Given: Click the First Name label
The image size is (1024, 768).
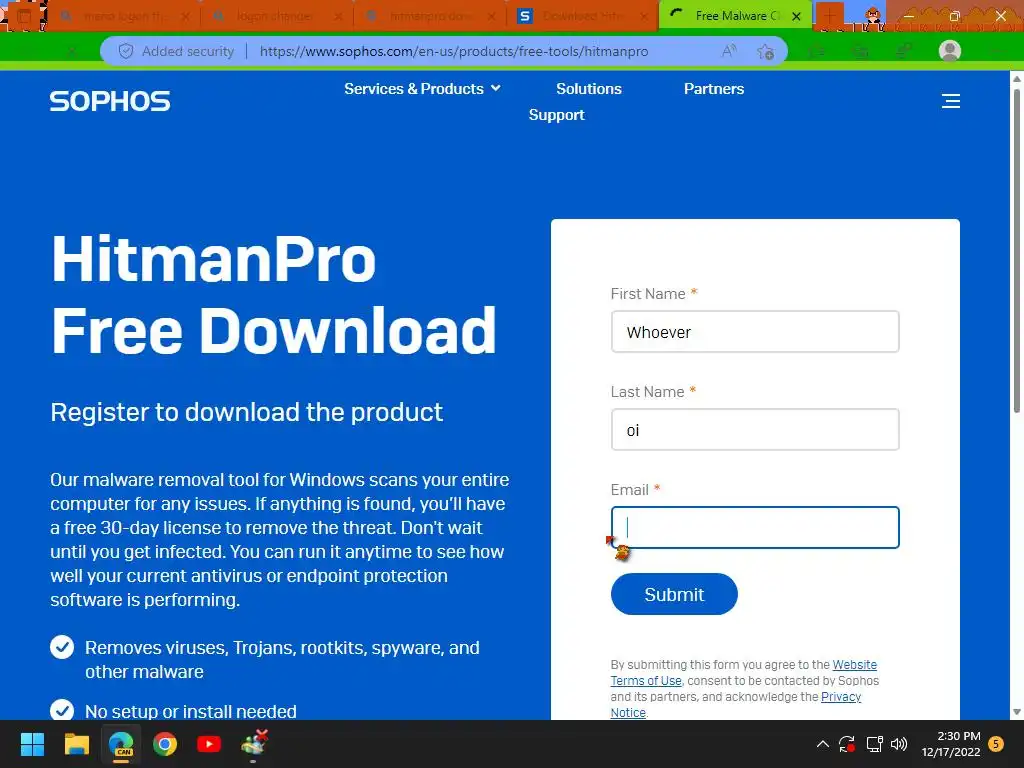Looking at the screenshot, I should pos(648,294).
